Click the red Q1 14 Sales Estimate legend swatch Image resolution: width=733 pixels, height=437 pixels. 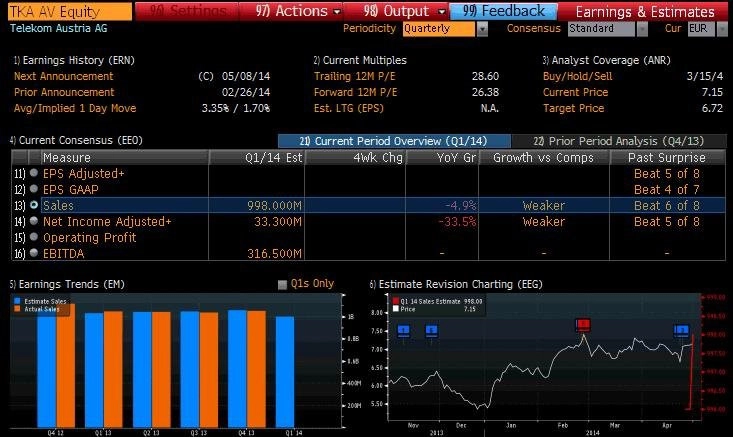click(x=396, y=301)
